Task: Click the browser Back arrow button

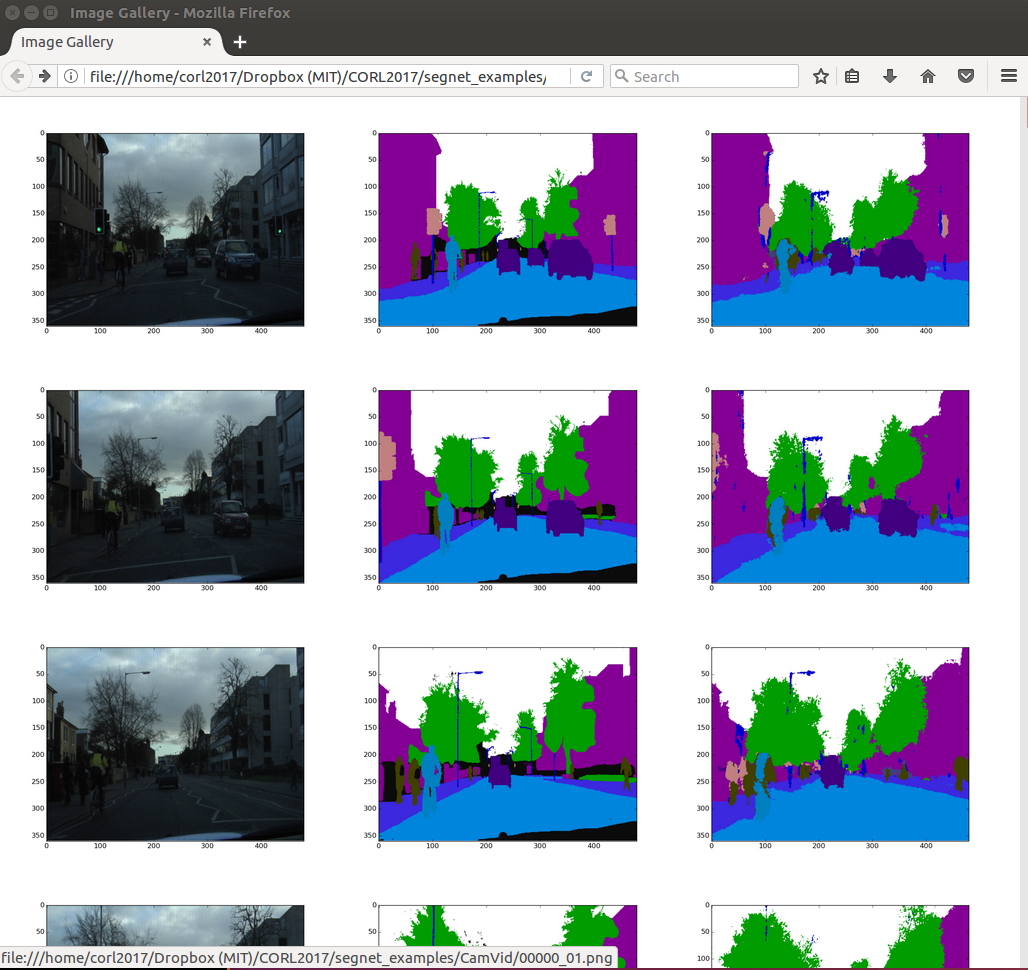Action: click(18, 77)
